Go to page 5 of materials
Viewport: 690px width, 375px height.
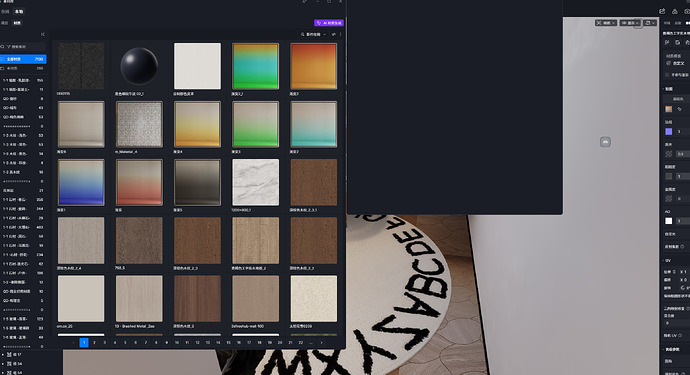(x=125, y=342)
